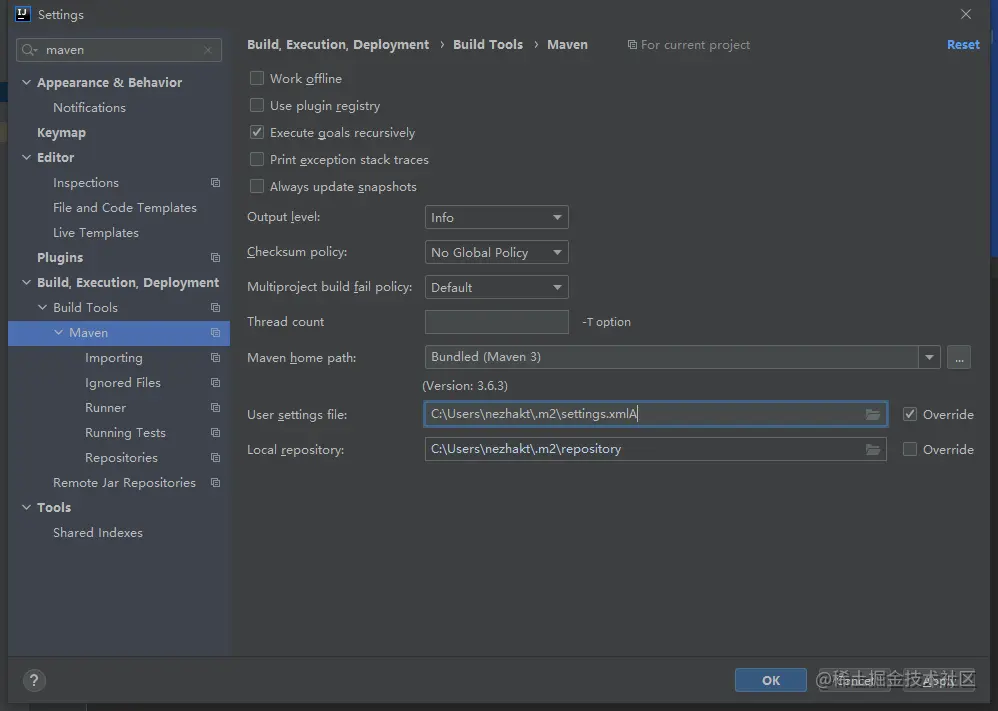The height and width of the screenshot is (711, 998).
Task: Toggle Override for Local repository
Action: pos(909,449)
